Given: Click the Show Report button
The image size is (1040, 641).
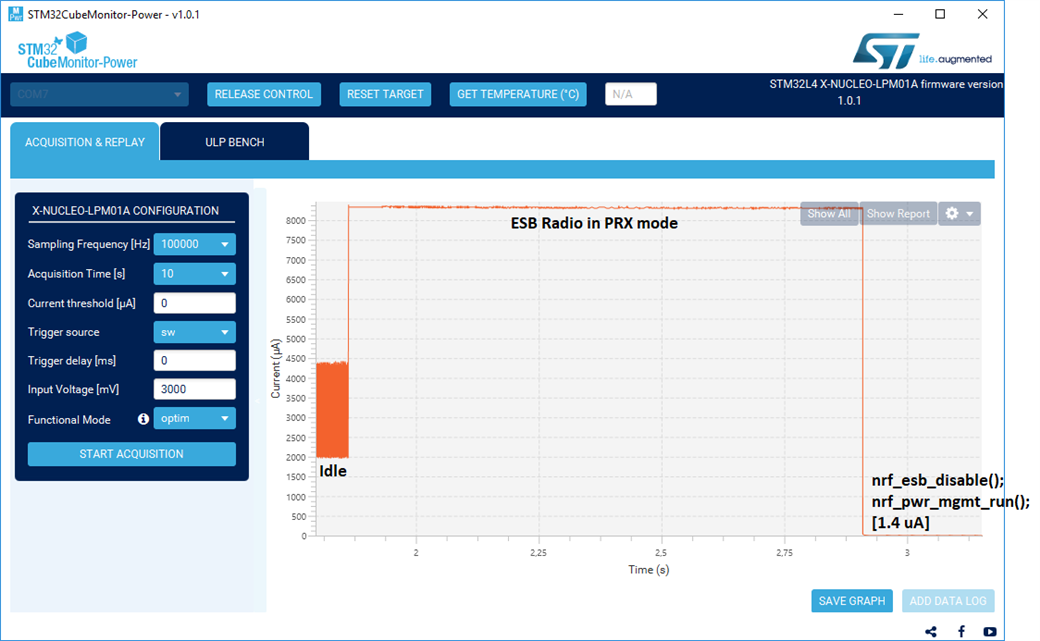Looking at the screenshot, I should (x=898, y=214).
